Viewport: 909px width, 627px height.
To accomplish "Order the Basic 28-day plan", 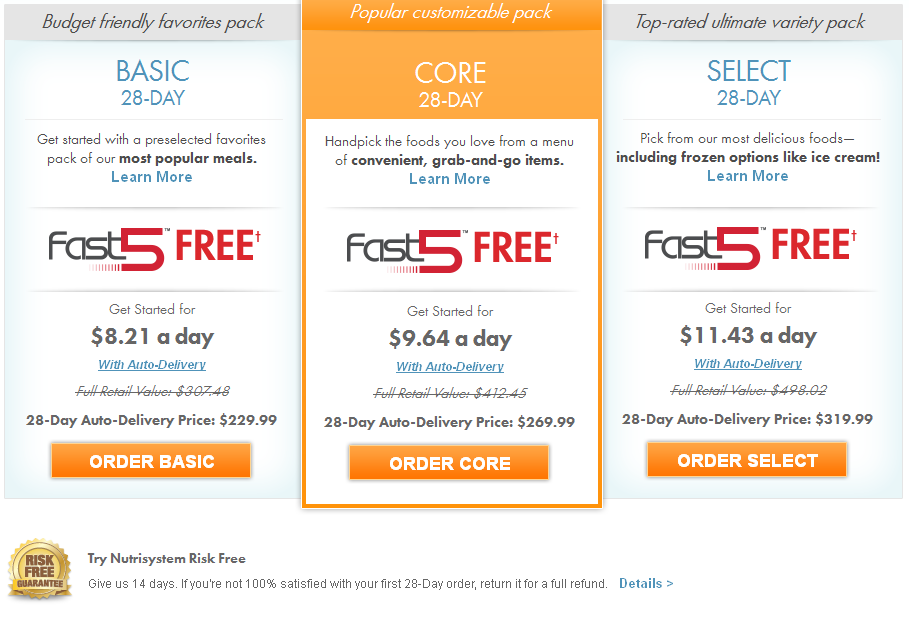I will (x=151, y=461).
